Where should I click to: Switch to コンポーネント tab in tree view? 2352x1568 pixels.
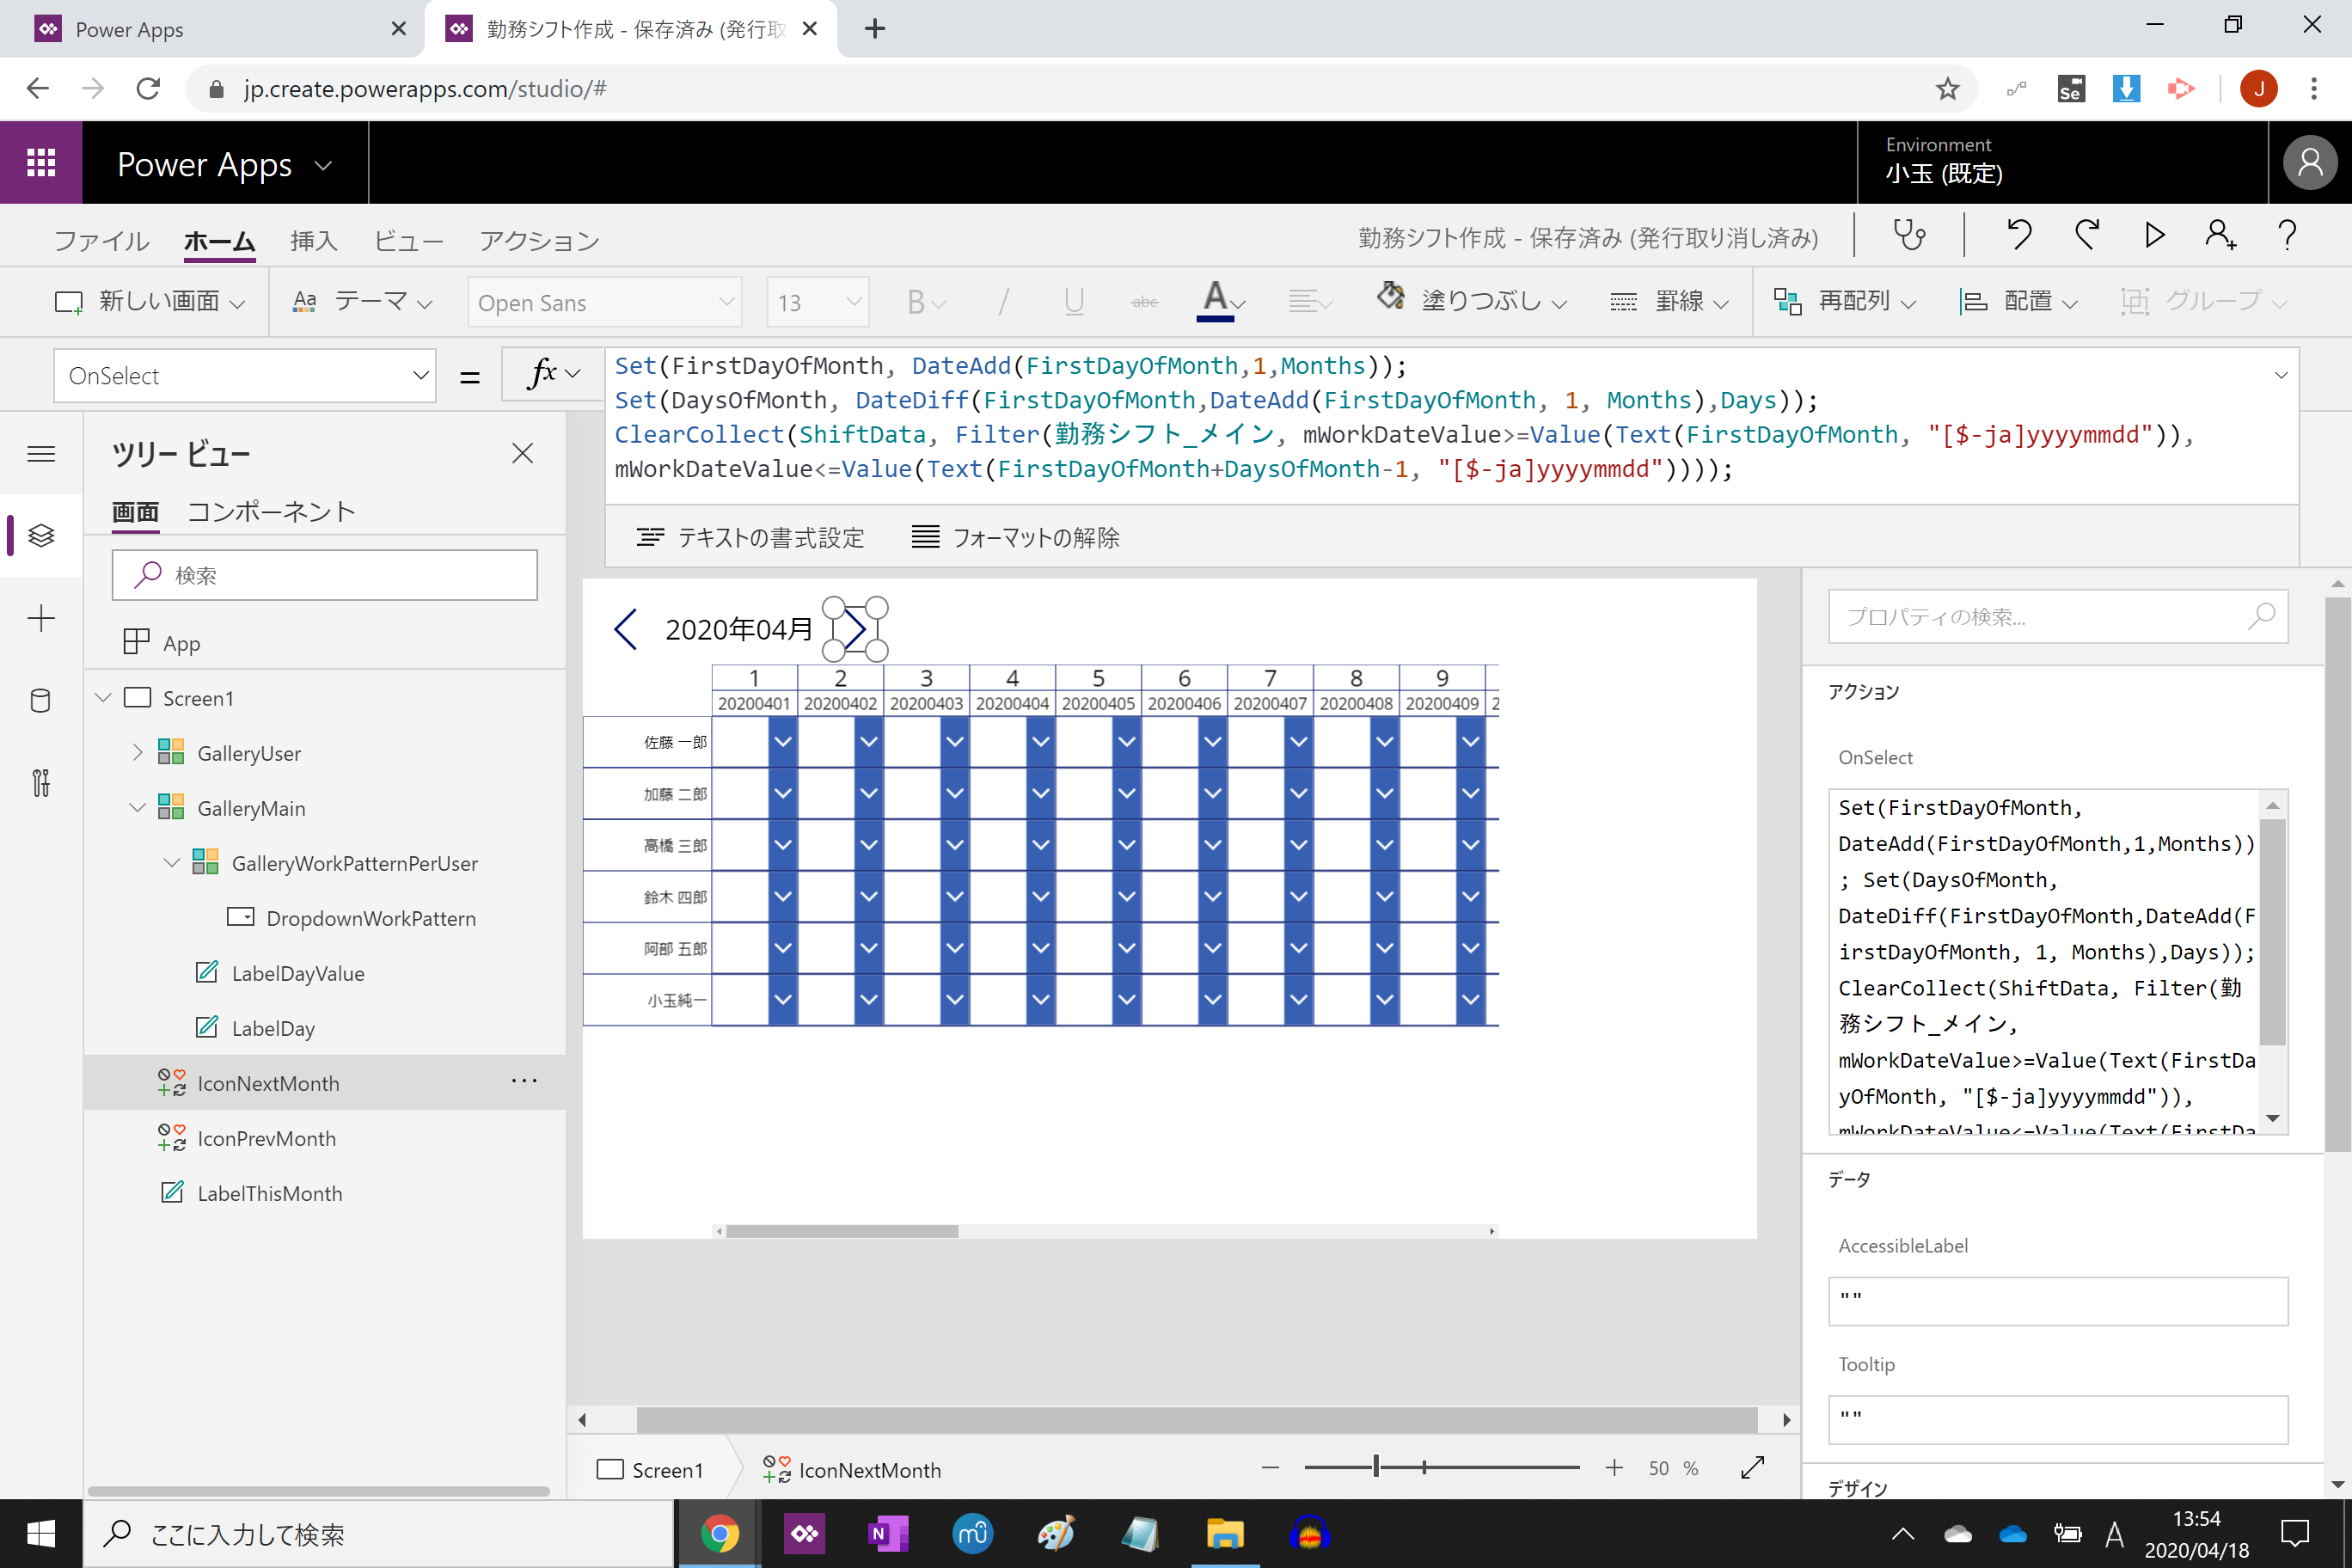coord(271,512)
